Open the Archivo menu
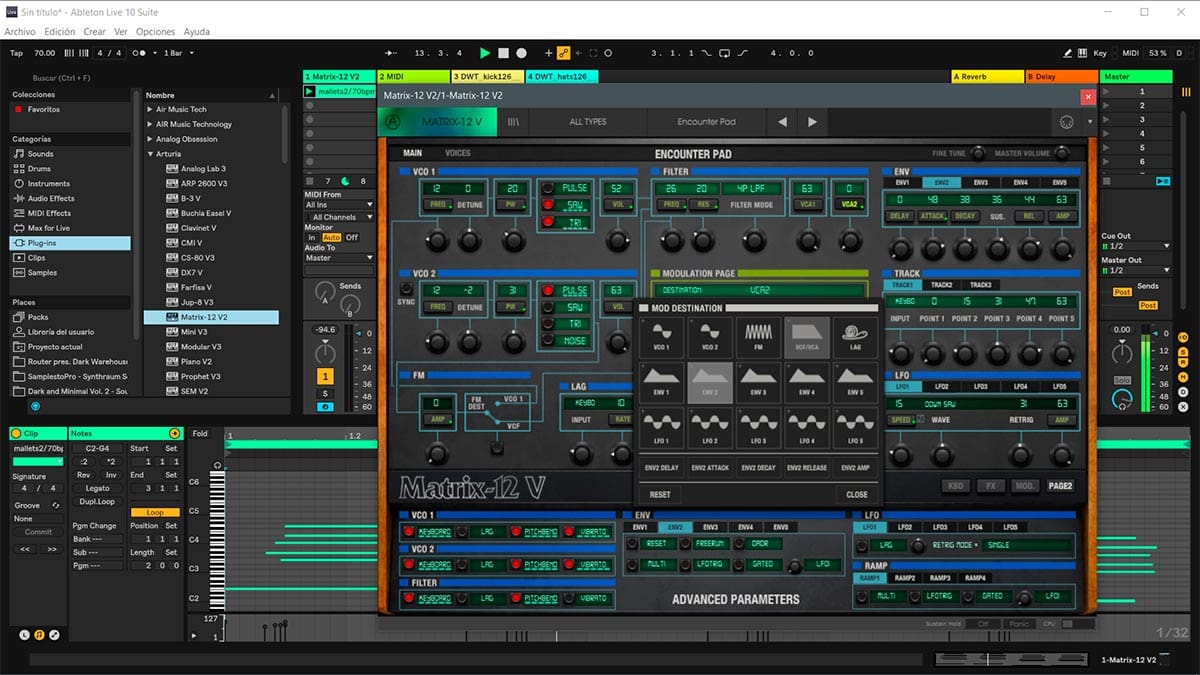Screen dimensions: 1200x675 (20, 32)
